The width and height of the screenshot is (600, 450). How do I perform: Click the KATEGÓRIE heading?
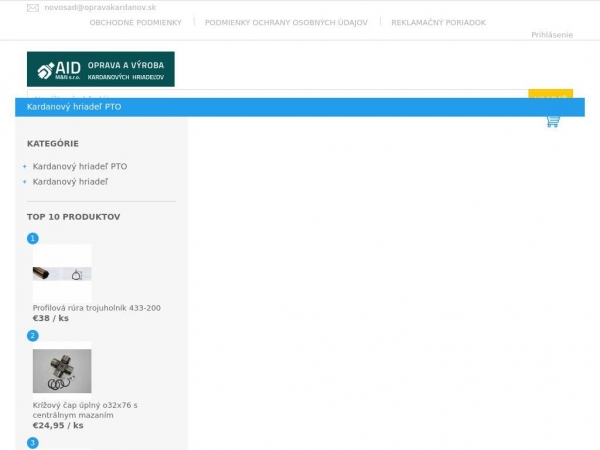[x=53, y=143]
